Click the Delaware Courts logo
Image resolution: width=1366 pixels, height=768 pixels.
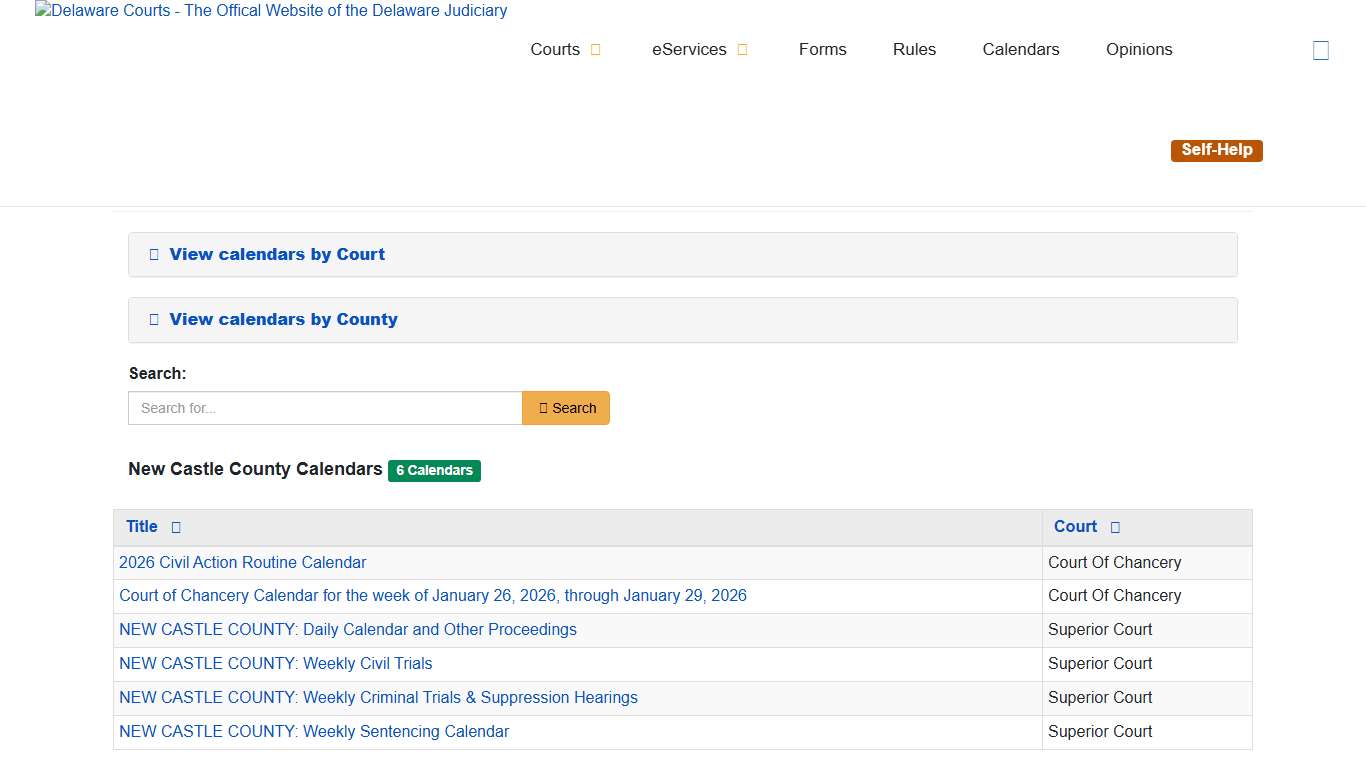click(271, 11)
